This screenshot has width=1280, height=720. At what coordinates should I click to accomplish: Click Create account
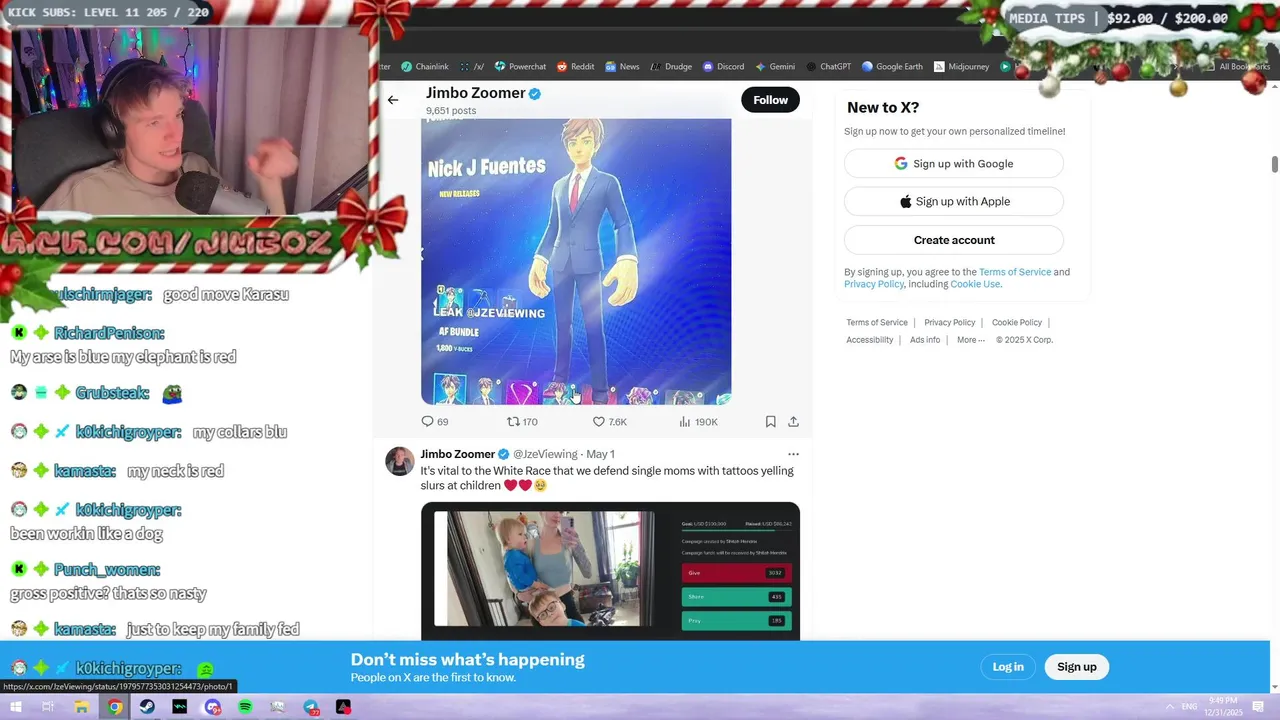954,240
